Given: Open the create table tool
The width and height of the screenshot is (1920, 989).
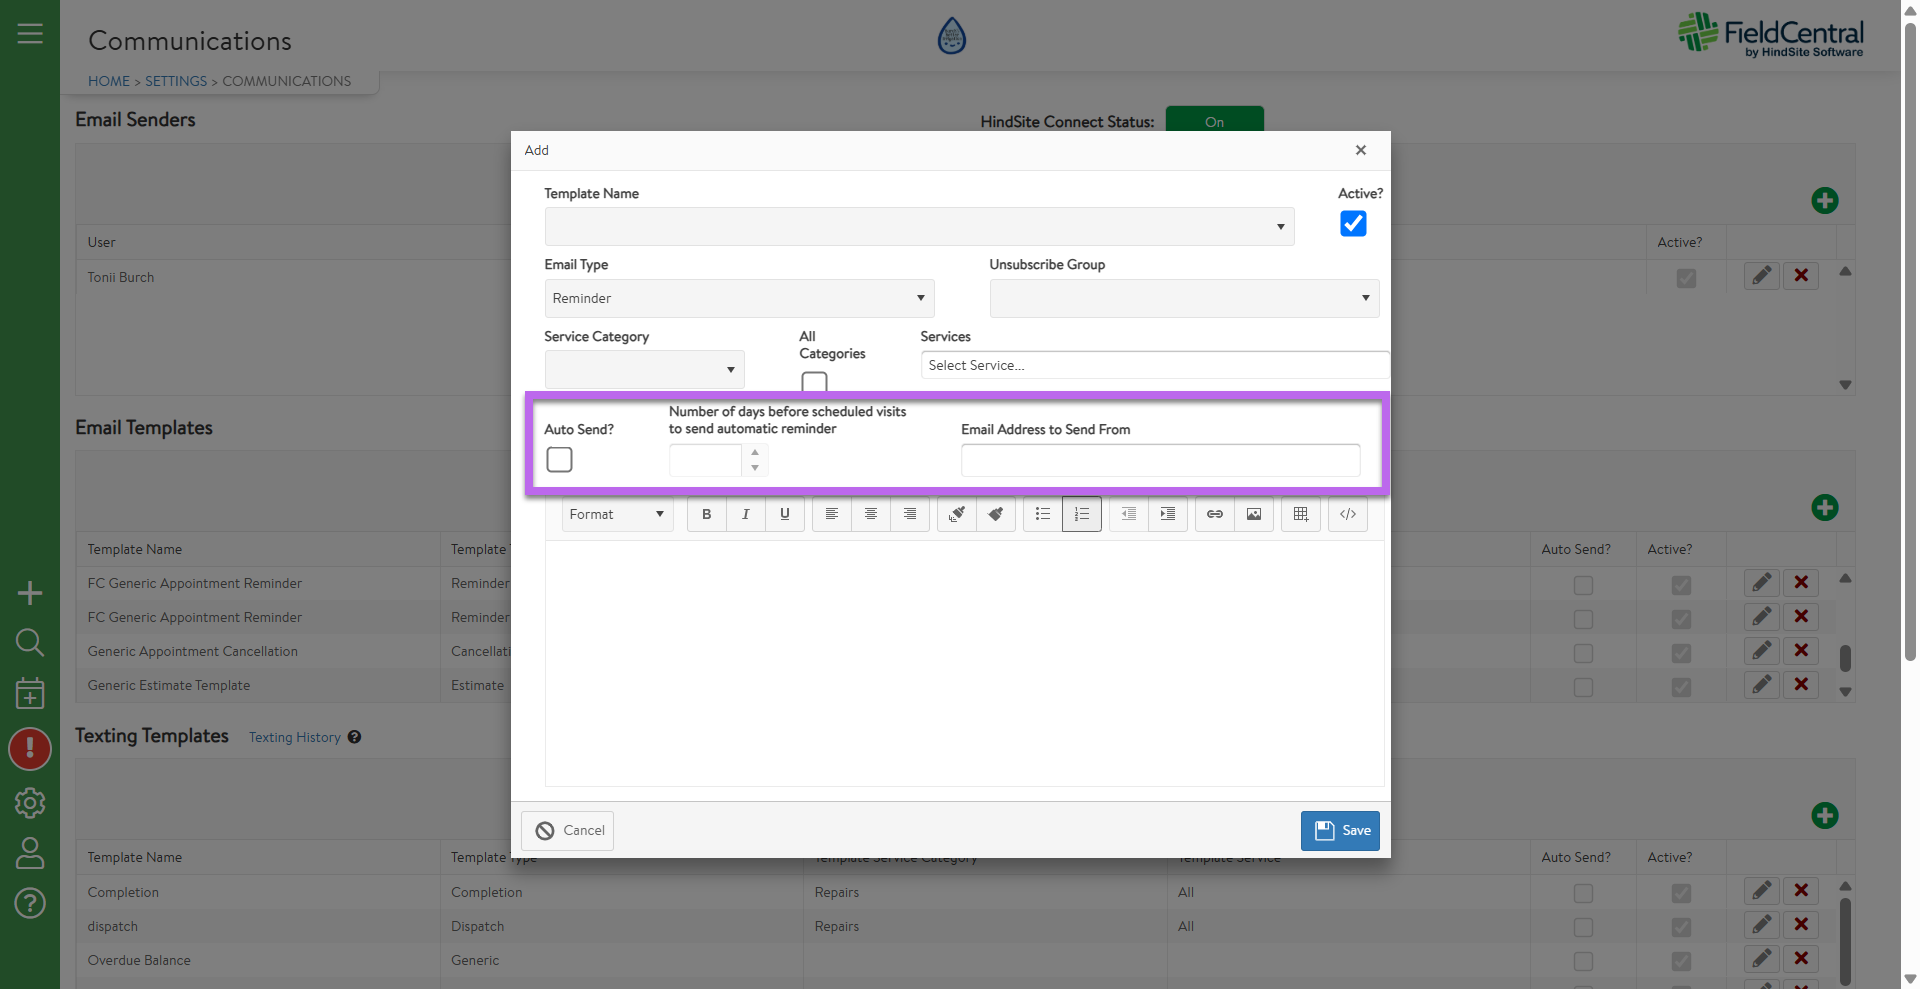Looking at the screenshot, I should (x=1300, y=514).
